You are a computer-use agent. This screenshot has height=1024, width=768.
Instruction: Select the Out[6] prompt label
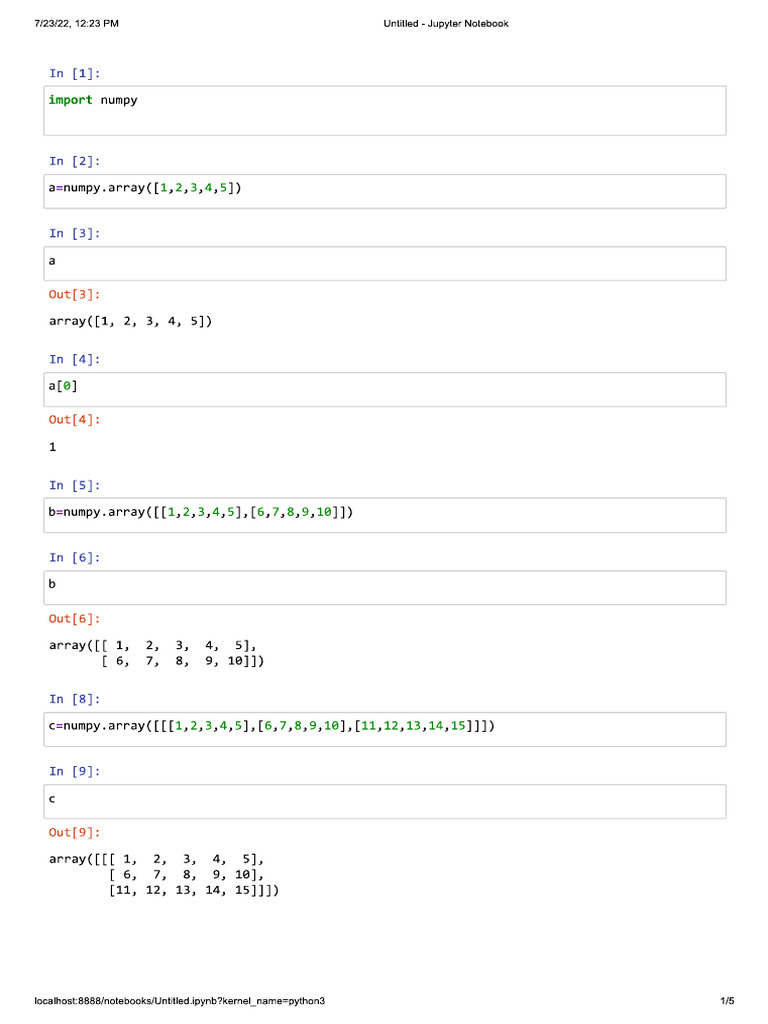[x=75, y=619]
